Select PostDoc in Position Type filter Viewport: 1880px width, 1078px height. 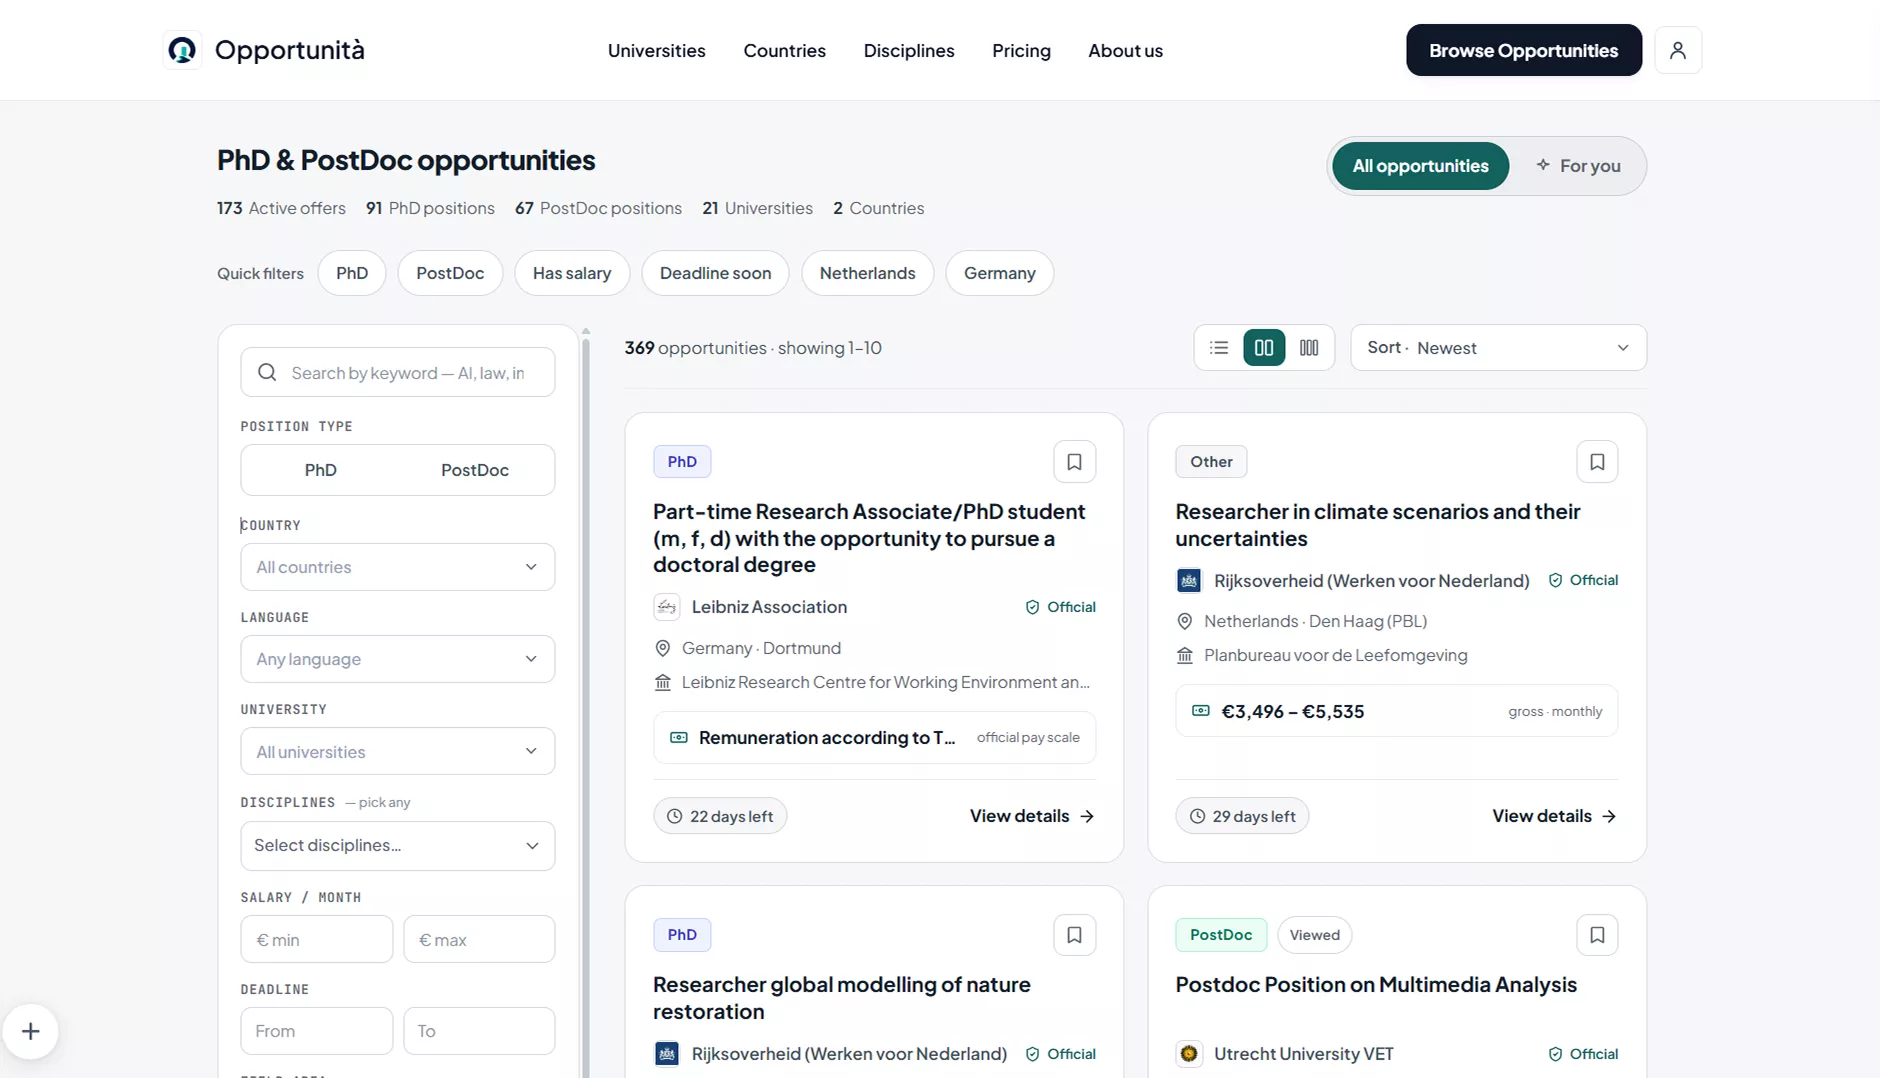[475, 470]
